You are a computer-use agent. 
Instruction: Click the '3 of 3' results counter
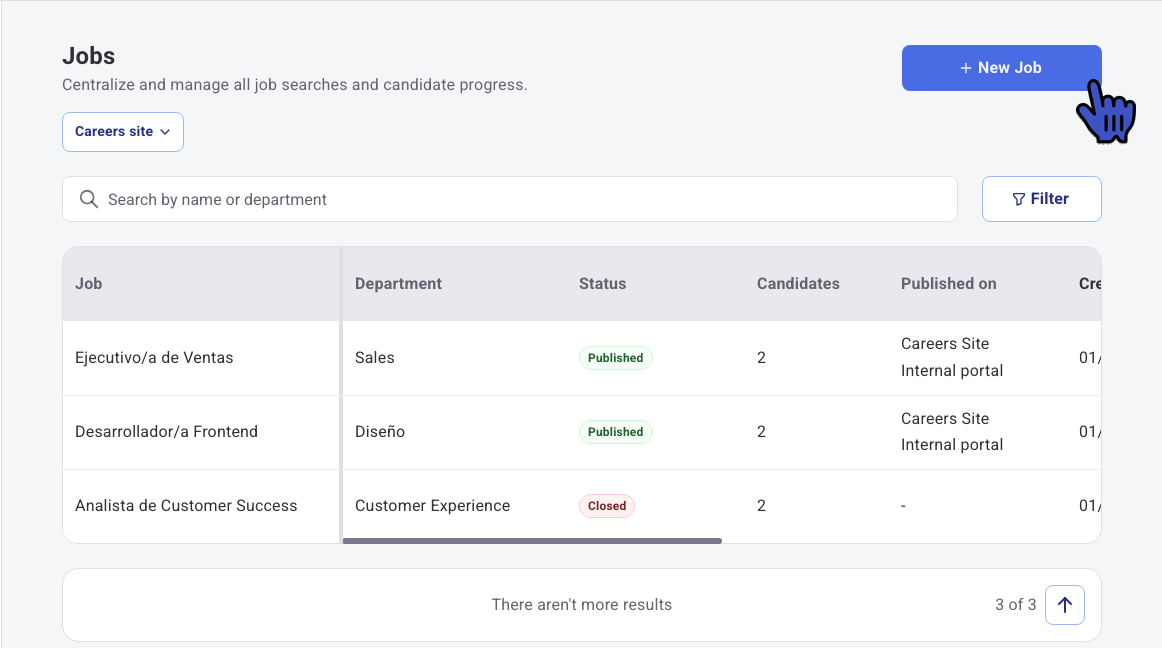(1015, 605)
